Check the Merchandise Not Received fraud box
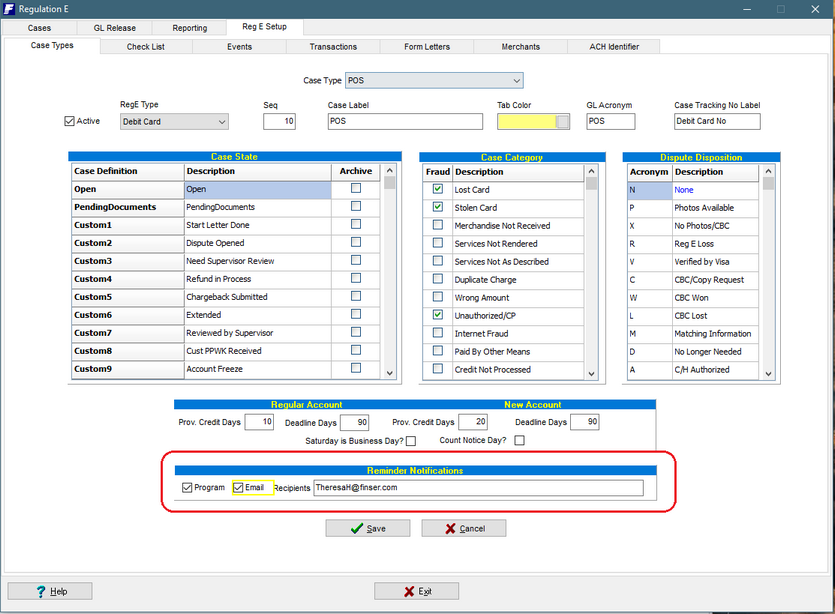 point(438,225)
